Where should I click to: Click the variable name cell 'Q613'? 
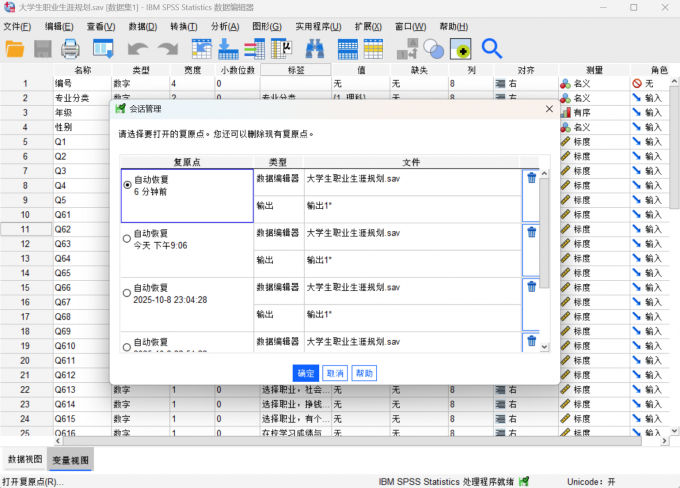point(82,390)
